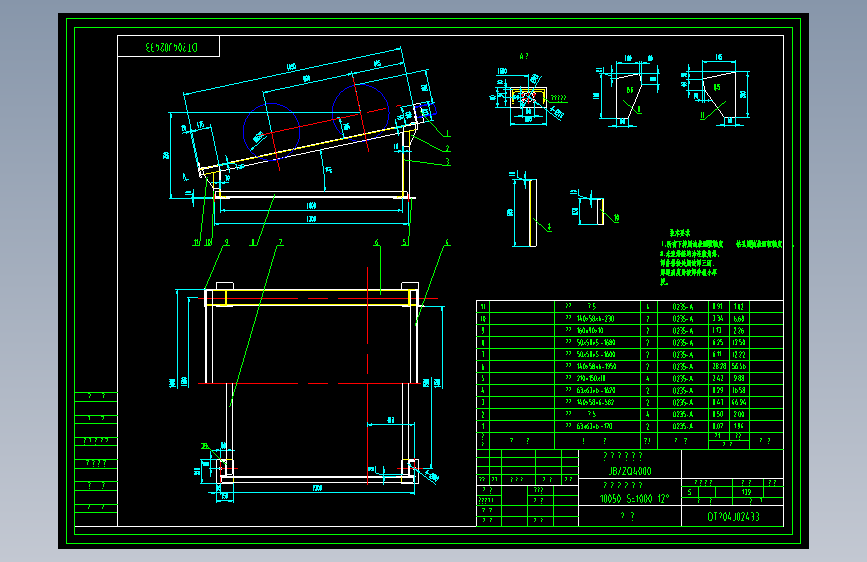Click the right blue circle in the side view

click(x=360, y=112)
